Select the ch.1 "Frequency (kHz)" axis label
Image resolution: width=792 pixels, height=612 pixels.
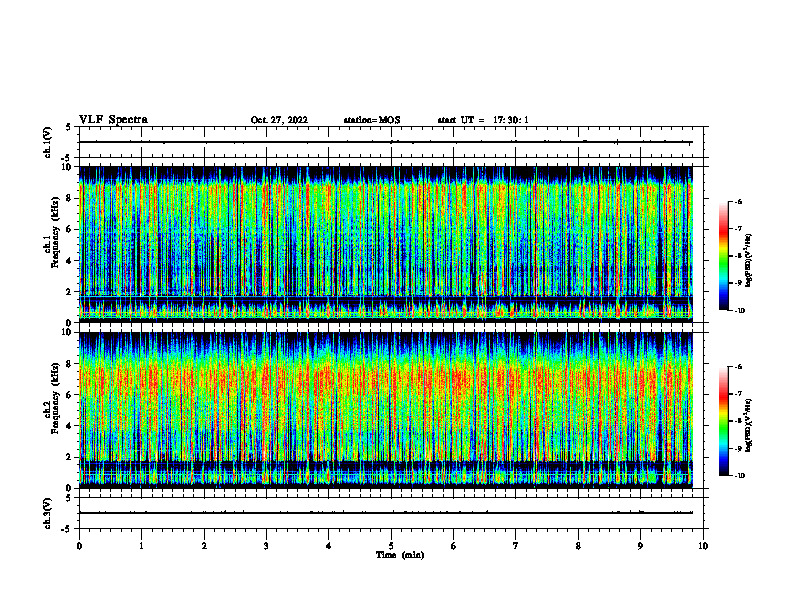click(x=55, y=232)
